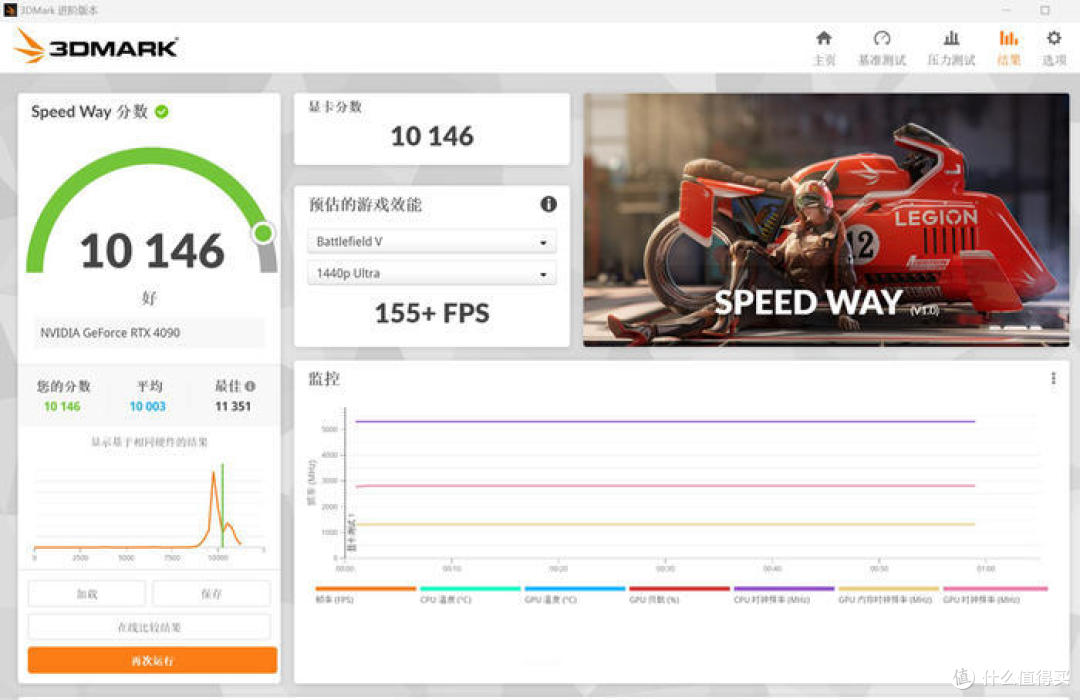Click the 155+ FPS estimate value

[x=432, y=313]
